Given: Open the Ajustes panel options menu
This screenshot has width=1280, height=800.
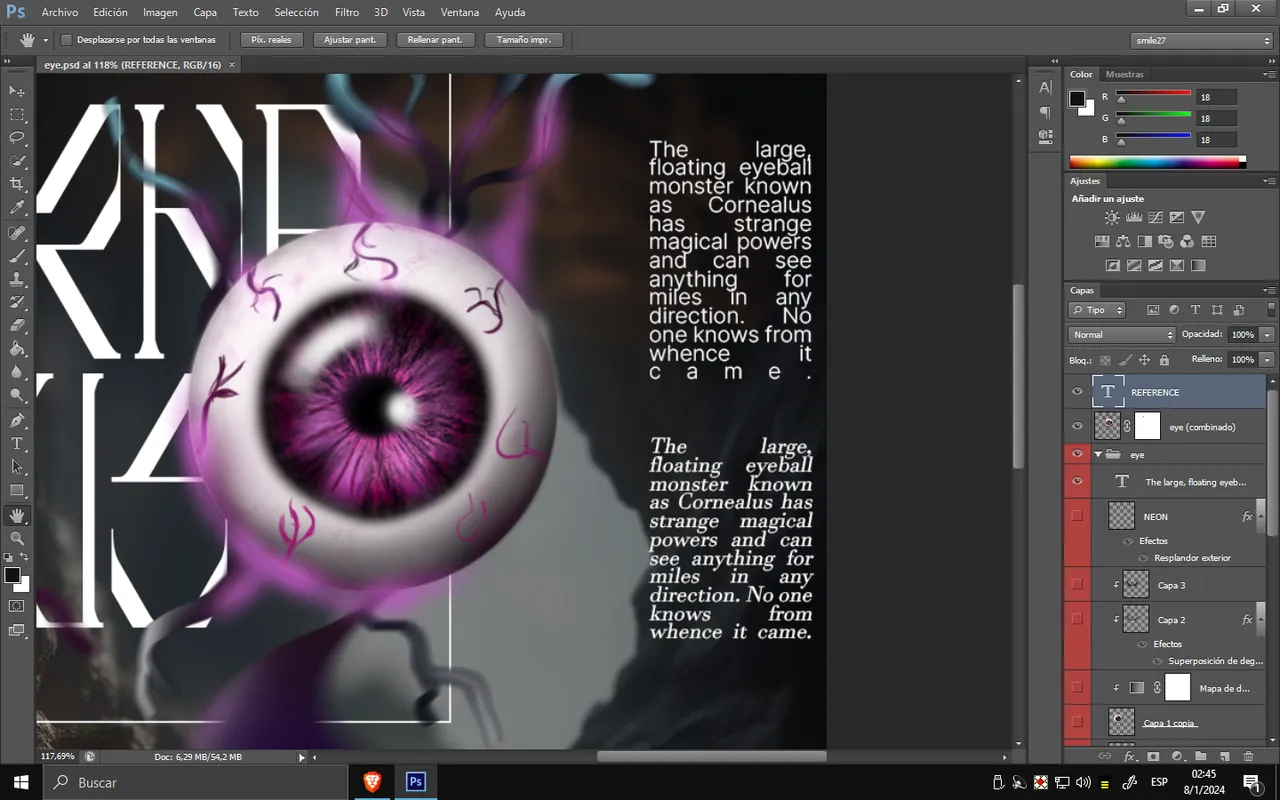Looking at the screenshot, I should click(x=1268, y=181).
